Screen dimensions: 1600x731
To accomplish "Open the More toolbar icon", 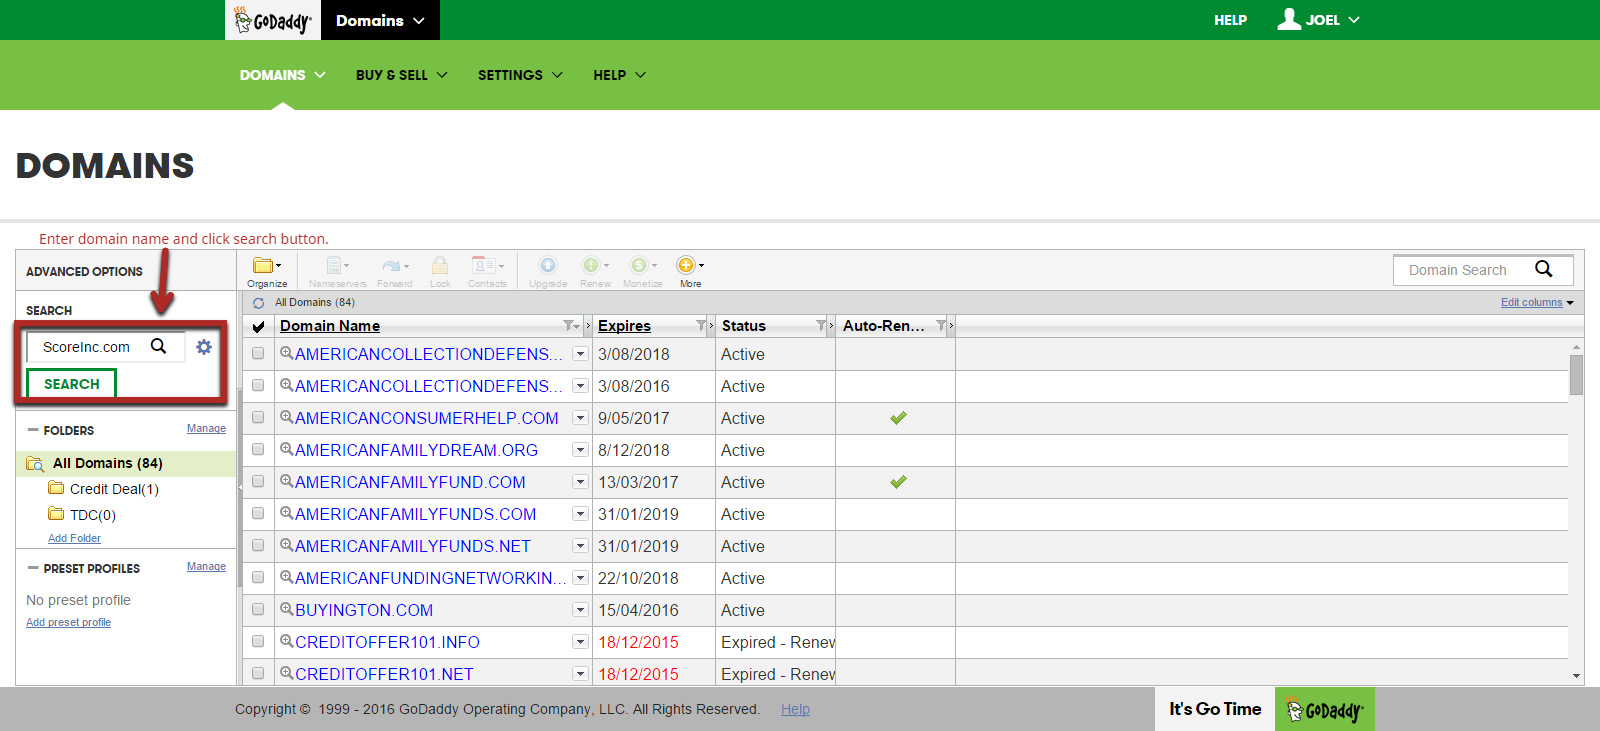I will coord(690,265).
